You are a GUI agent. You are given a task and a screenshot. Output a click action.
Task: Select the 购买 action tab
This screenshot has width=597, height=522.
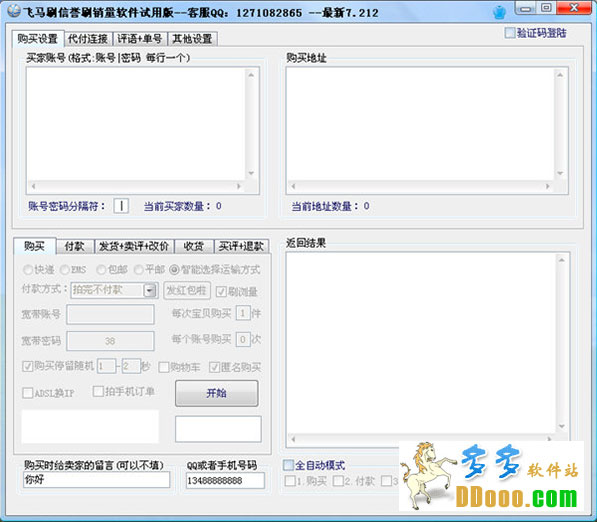click(35, 246)
